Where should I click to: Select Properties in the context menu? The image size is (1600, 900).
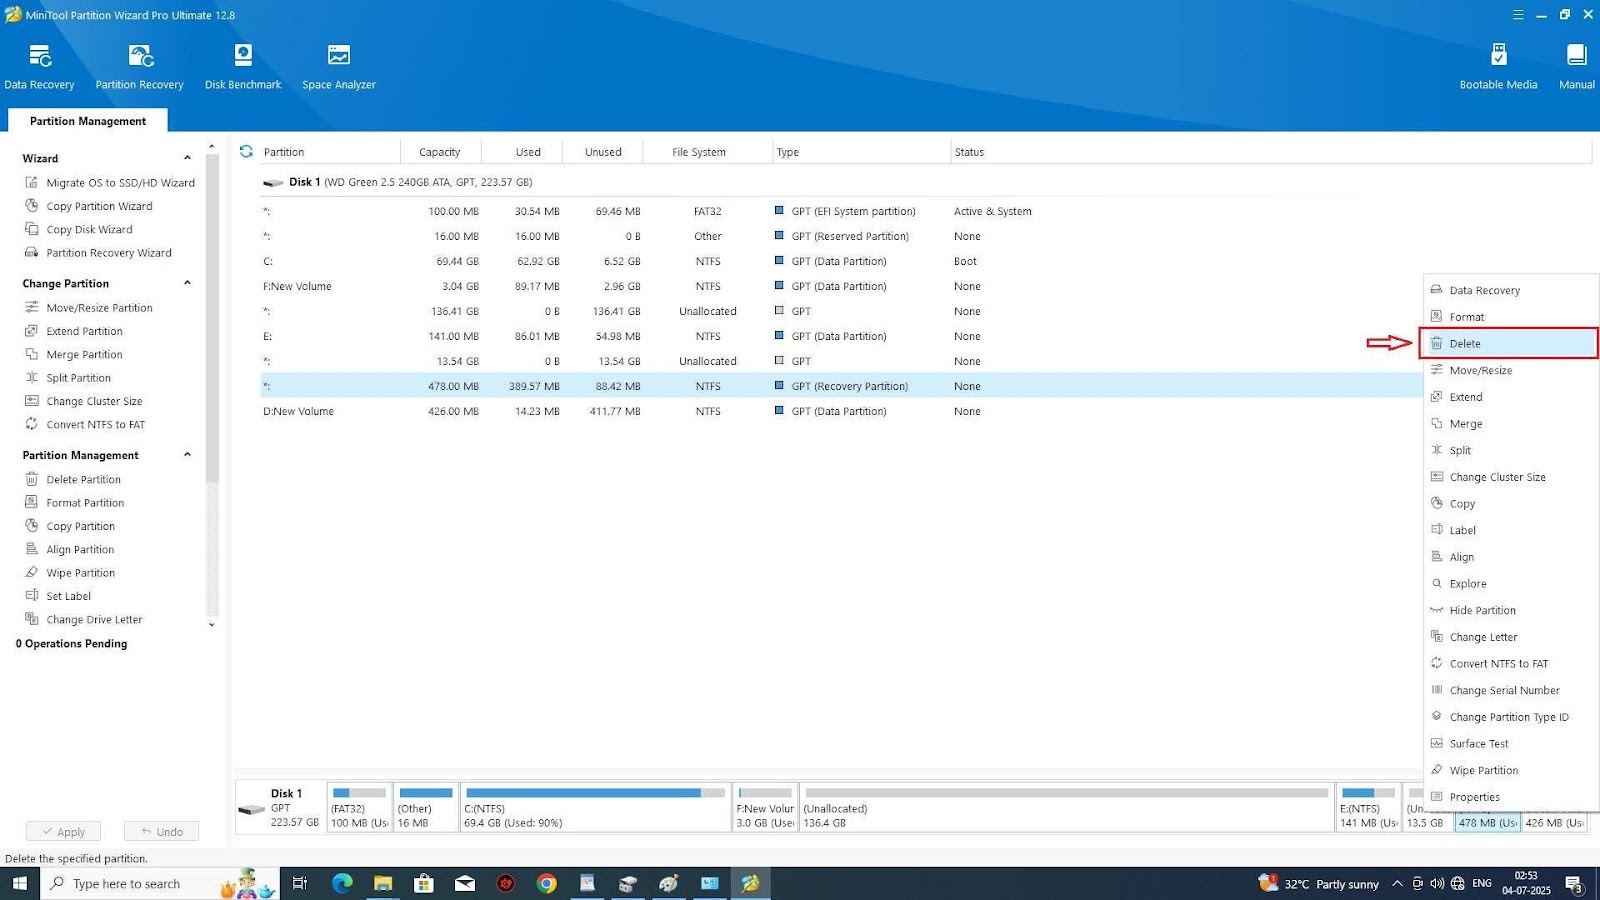(x=1509, y=797)
